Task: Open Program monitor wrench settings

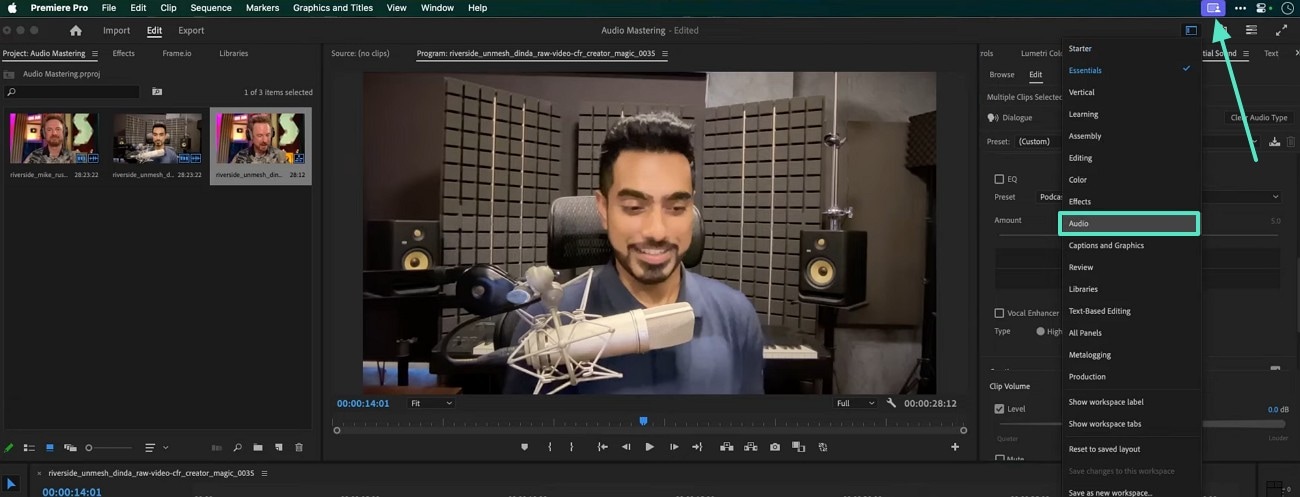Action: coord(891,403)
